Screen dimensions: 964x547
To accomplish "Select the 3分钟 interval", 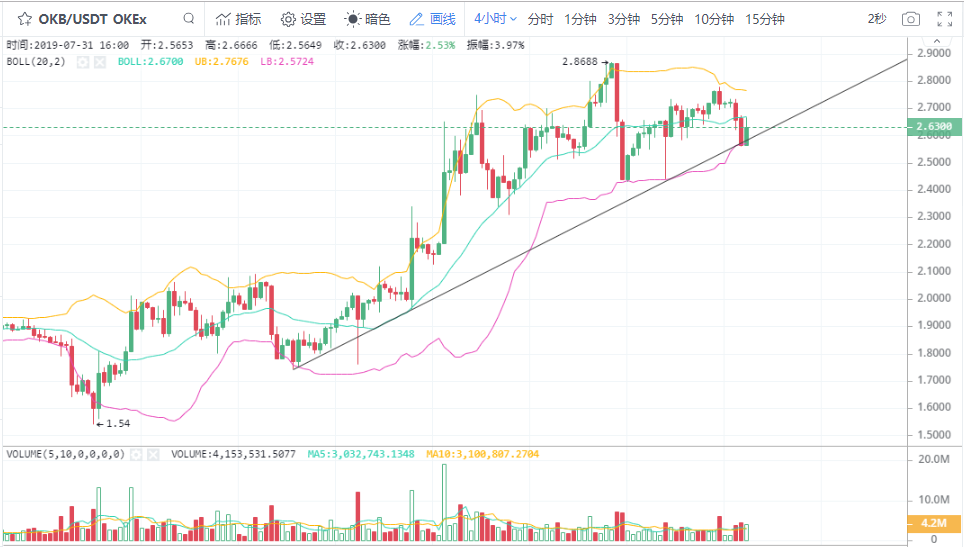I will [624, 19].
